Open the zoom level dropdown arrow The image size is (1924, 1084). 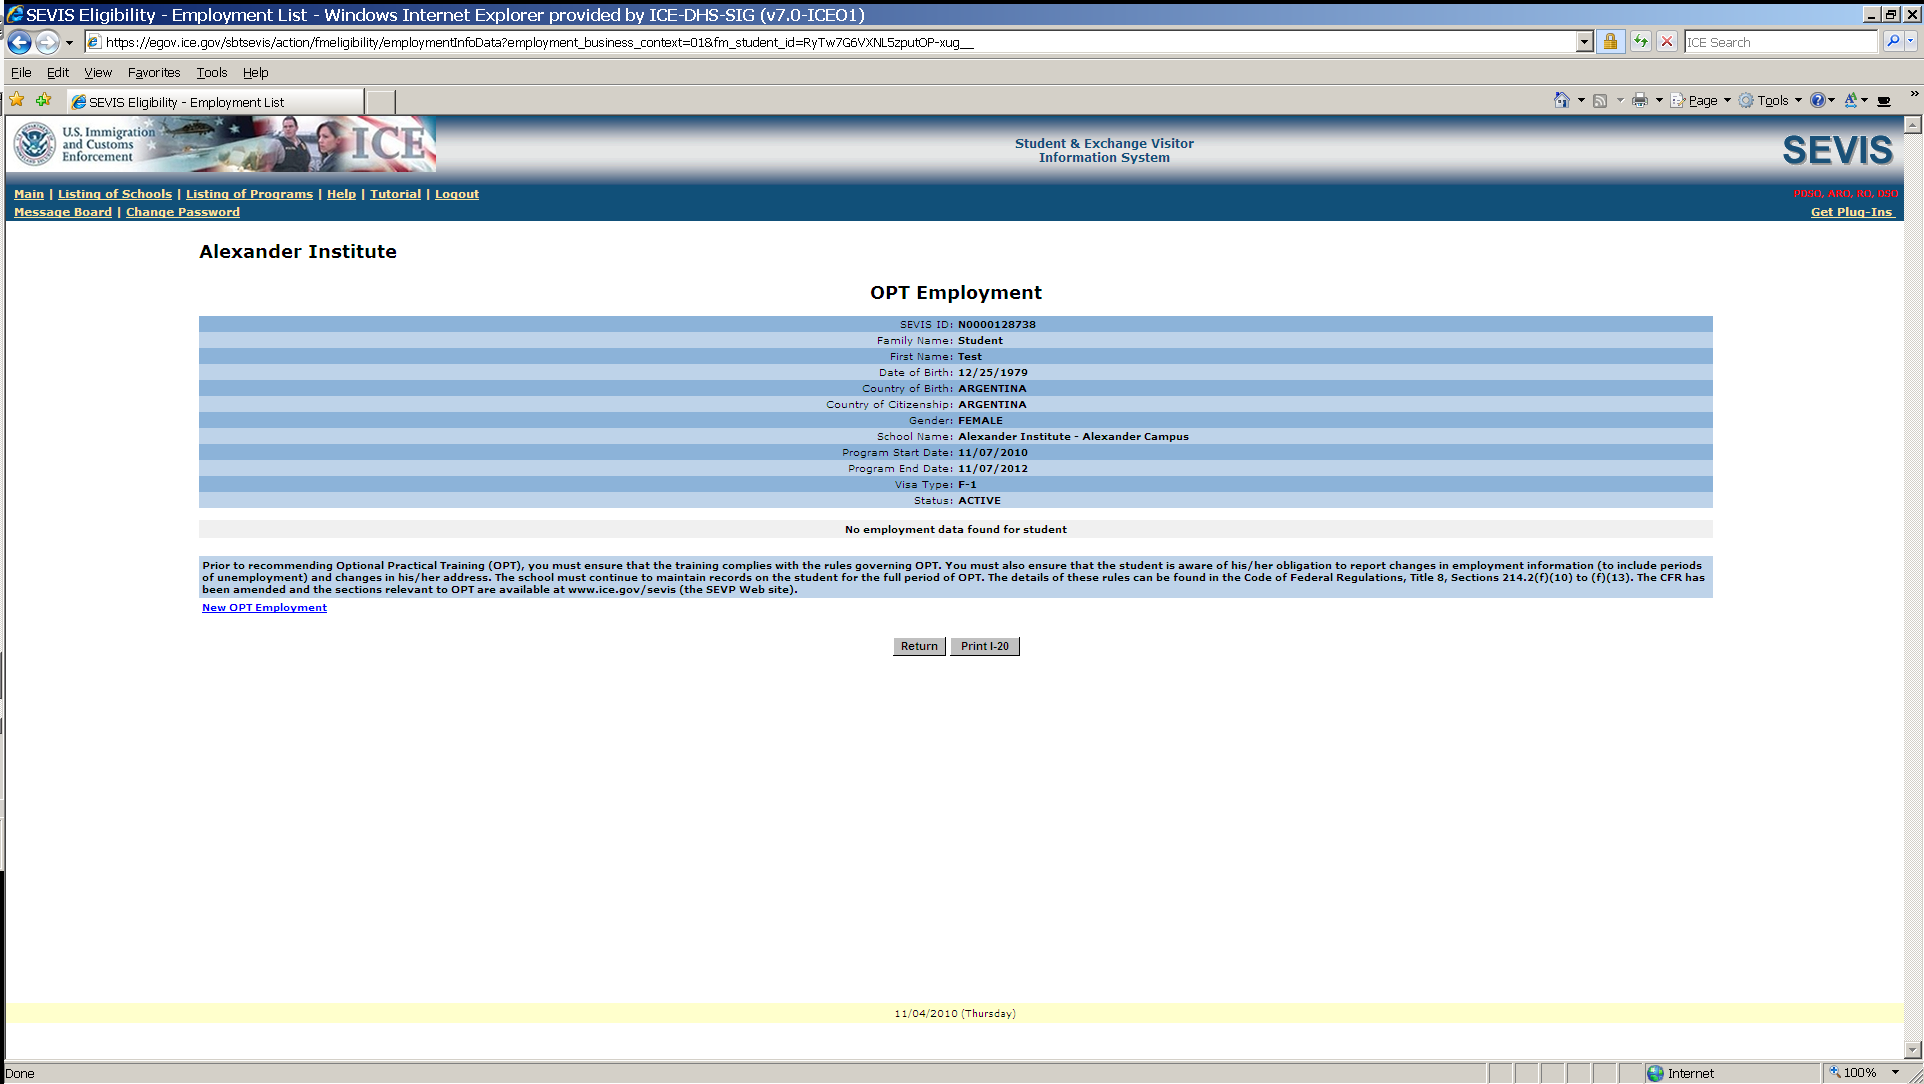click(x=1895, y=1072)
